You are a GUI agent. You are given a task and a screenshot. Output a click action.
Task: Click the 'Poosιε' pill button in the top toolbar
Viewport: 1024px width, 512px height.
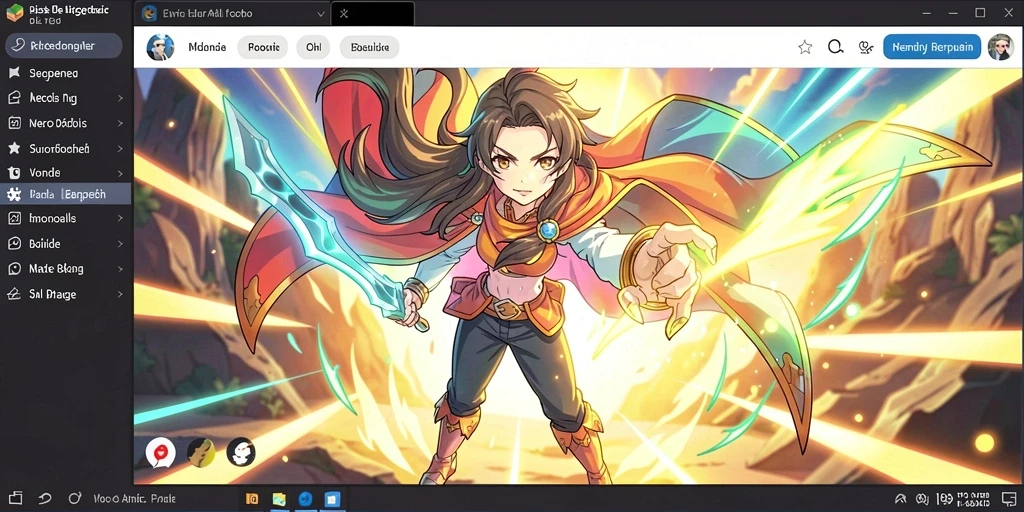pyautogui.click(x=263, y=47)
